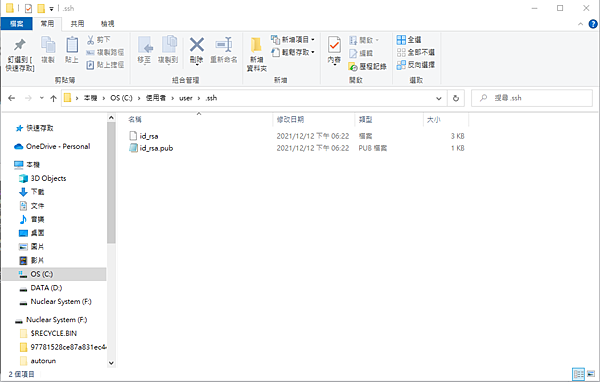Open Pictures folder in sidebar
The width and height of the screenshot is (600, 382).
click(37, 247)
